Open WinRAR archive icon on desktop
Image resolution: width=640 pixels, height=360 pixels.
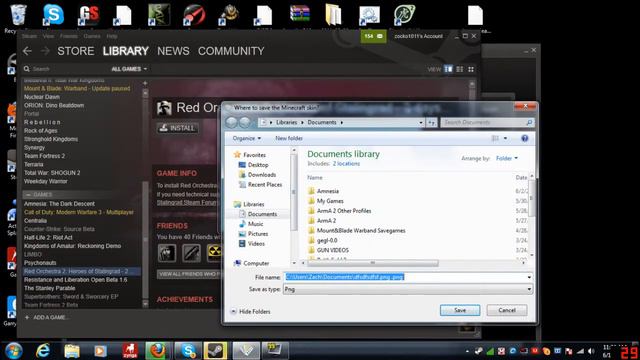(300, 14)
